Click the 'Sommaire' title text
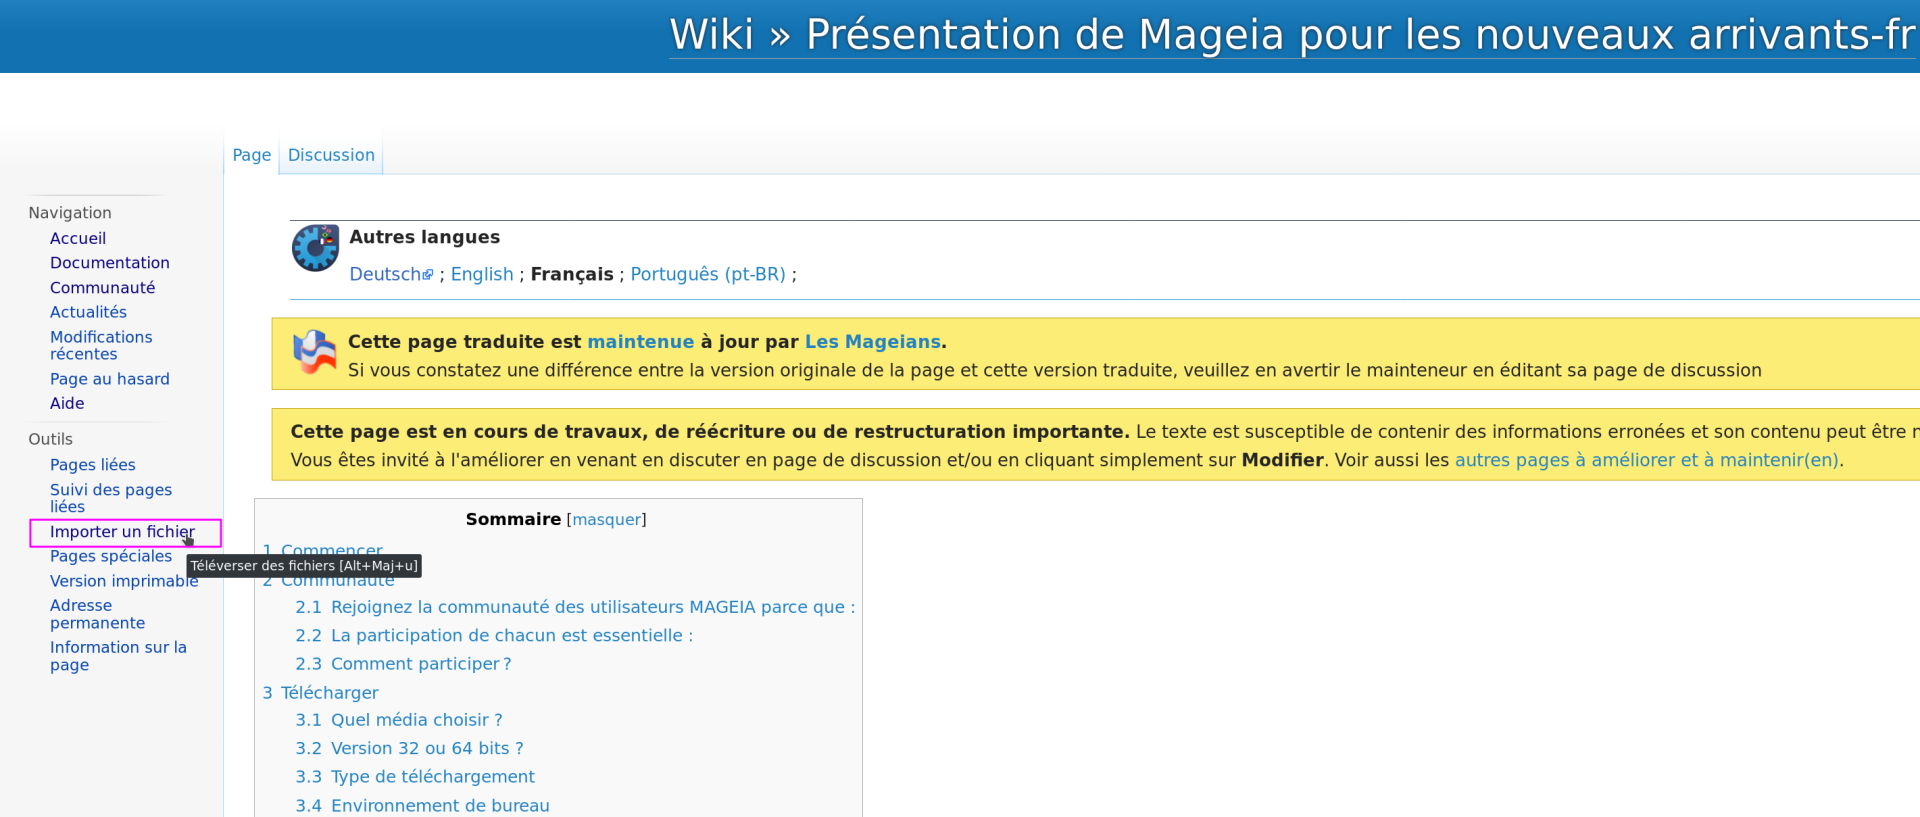The image size is (1920, 817). pos(513,519)
